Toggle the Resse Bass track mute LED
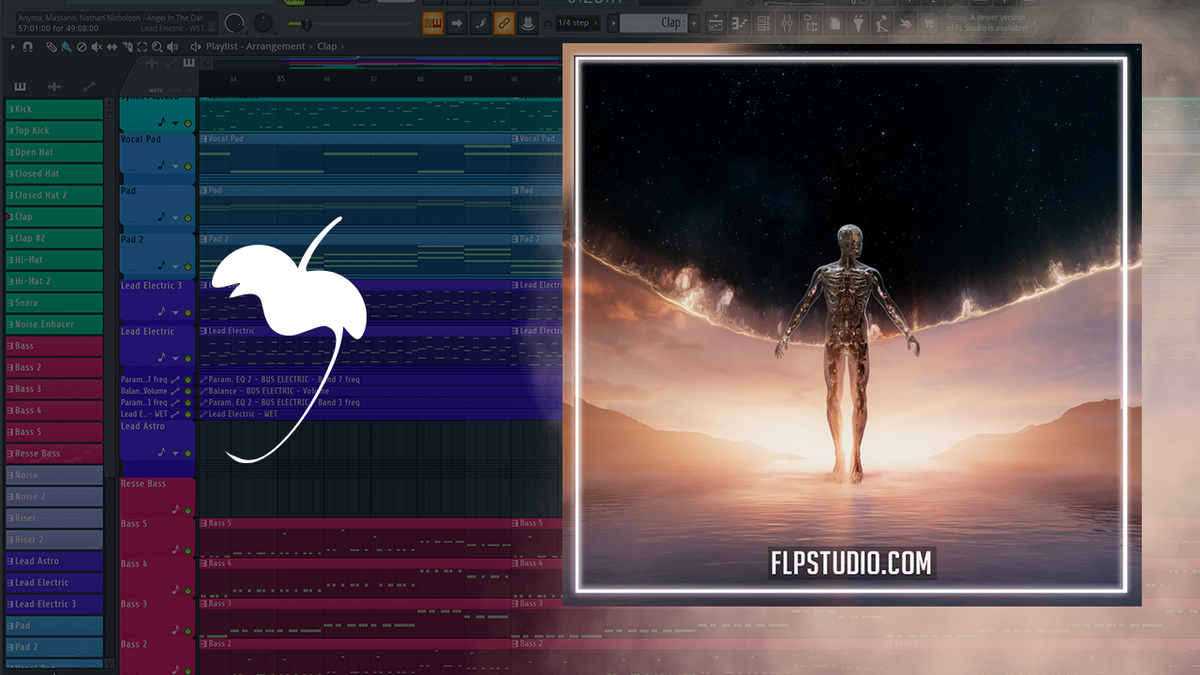1200x675 pixels. (x=188, y=509)
